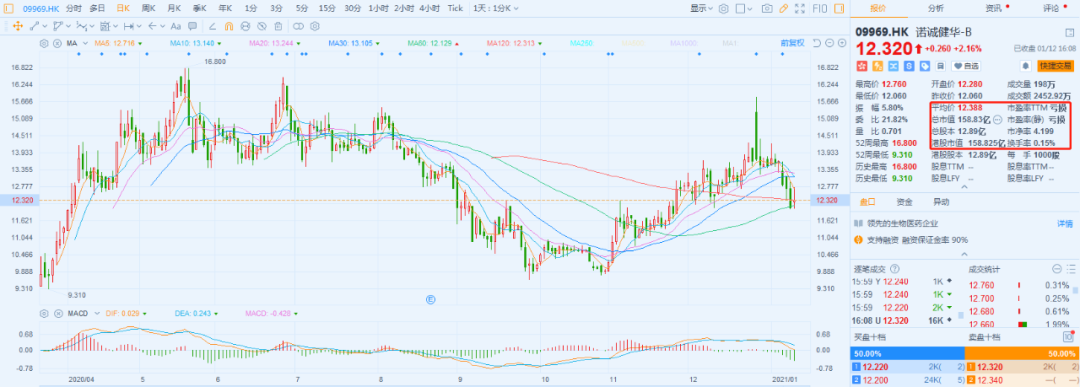Select the angle drawing tool
The image size is (1080, 387).
[212, 26]
